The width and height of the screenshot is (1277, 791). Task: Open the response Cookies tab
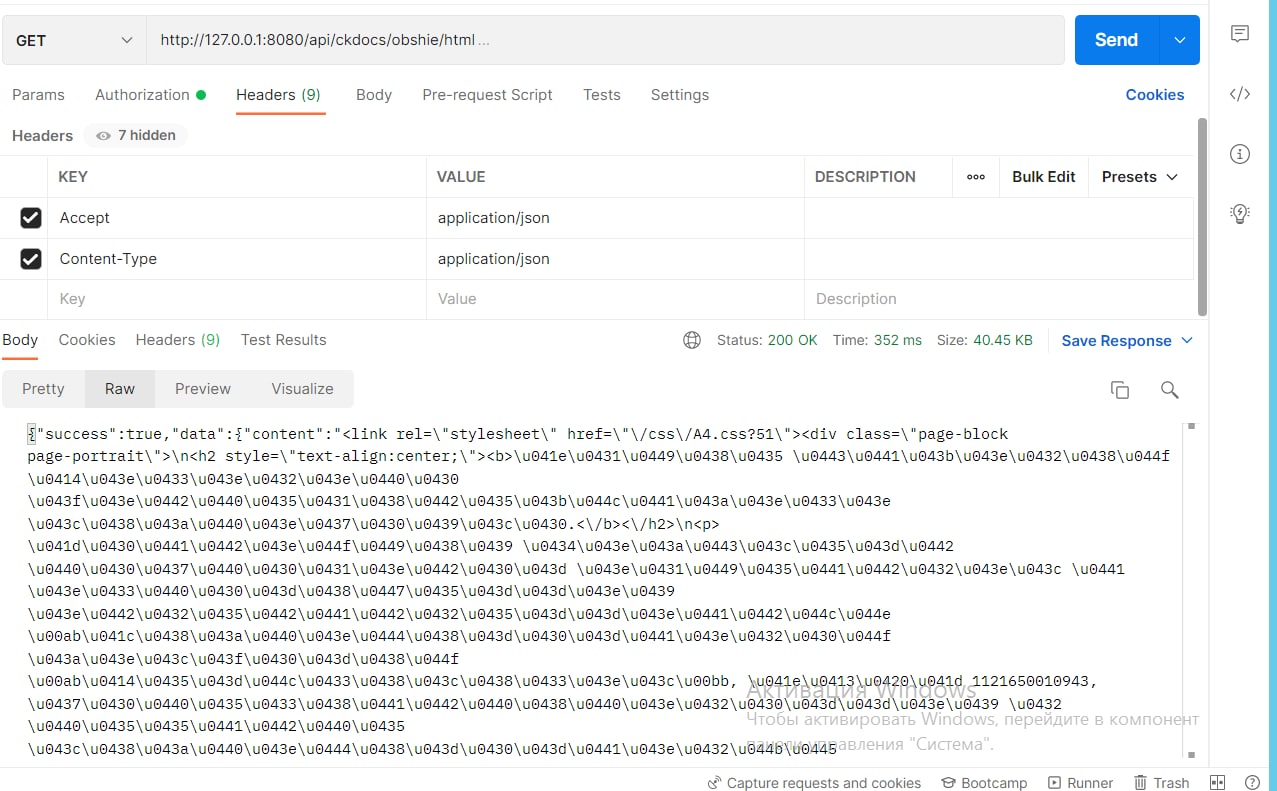(x=87, y=340)
